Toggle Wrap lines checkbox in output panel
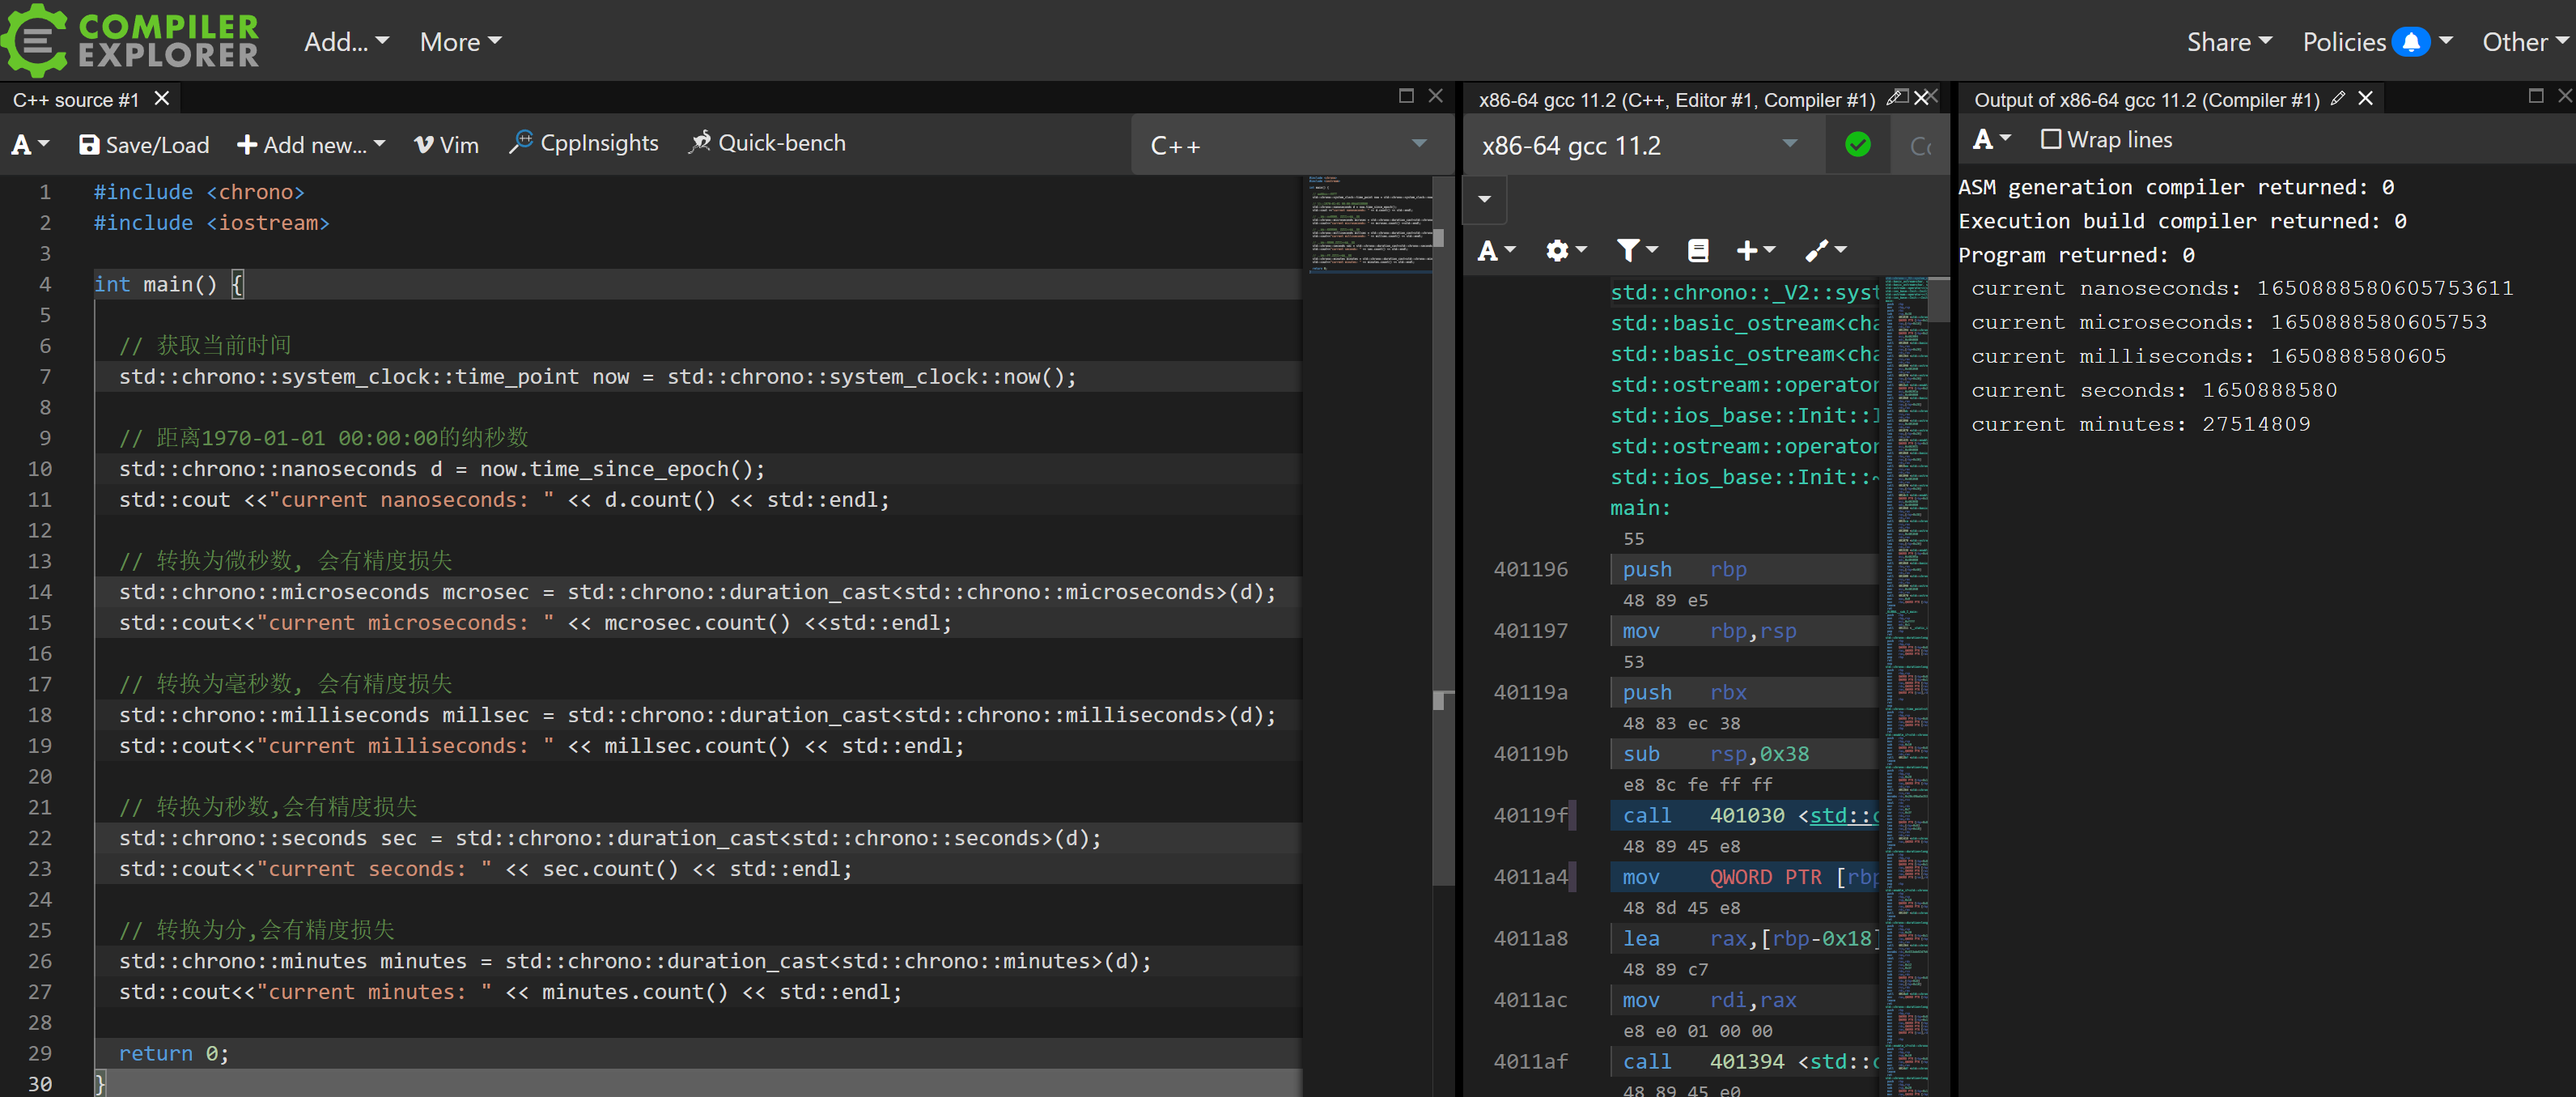This screenshot has width=2576, height=1097. pyautogui.click(x=2048, y=138)
